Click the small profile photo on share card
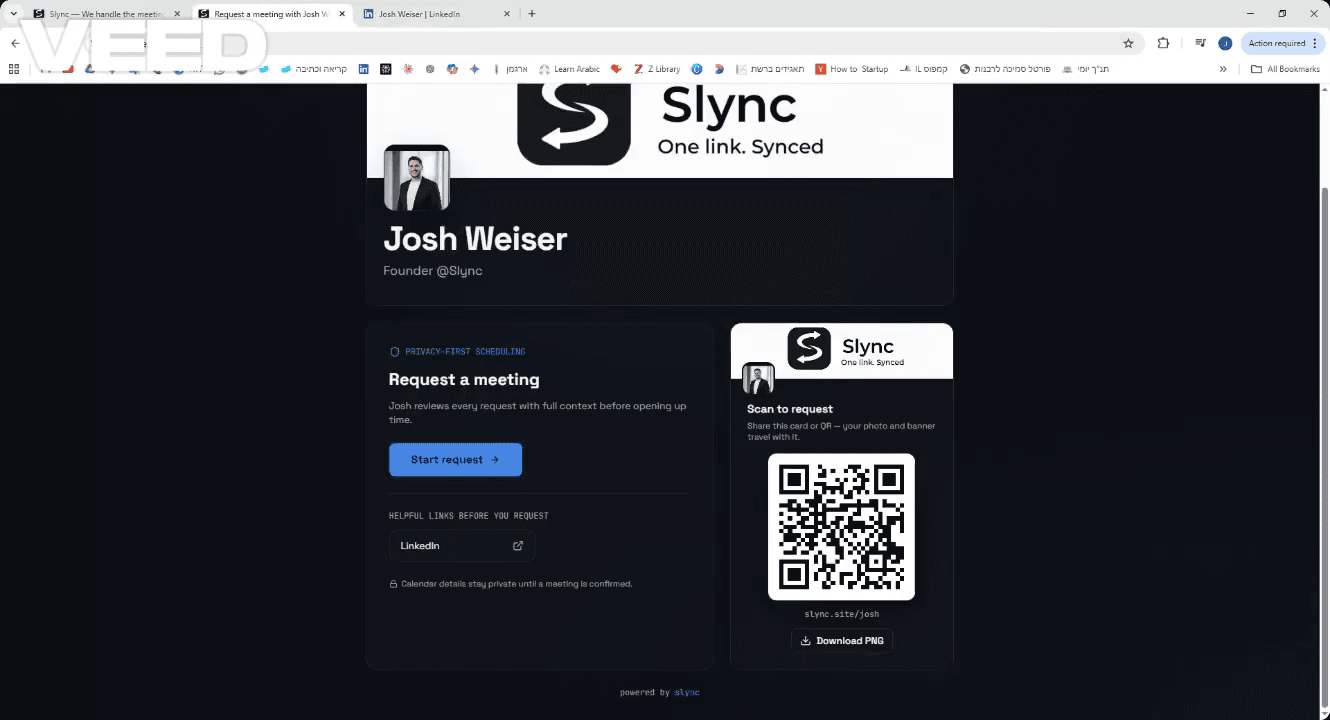The height and width of the screenshot is (720, 1330). [758, 379]
